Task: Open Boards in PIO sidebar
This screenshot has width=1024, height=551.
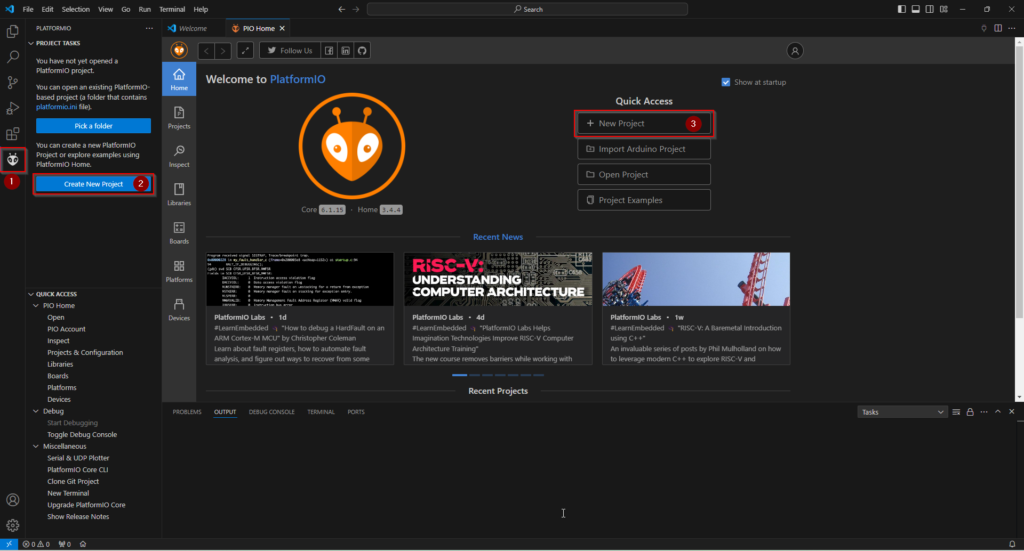Action: [x=179, y=233]
